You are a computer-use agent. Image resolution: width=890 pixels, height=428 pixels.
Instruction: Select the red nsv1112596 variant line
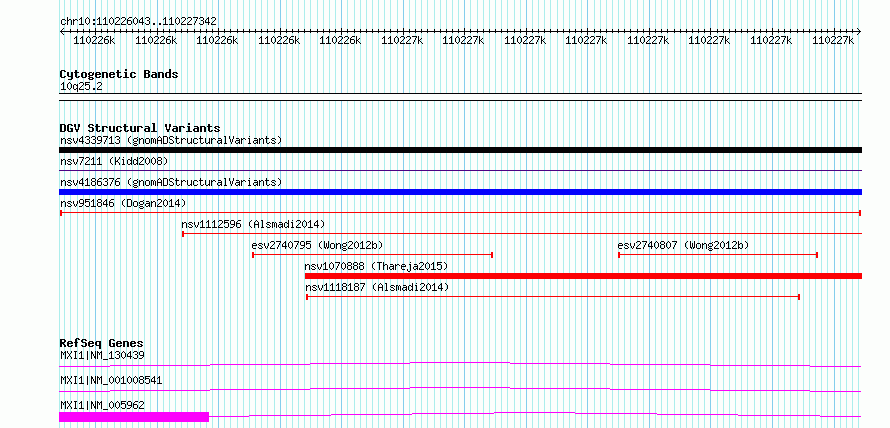[522, 234]
